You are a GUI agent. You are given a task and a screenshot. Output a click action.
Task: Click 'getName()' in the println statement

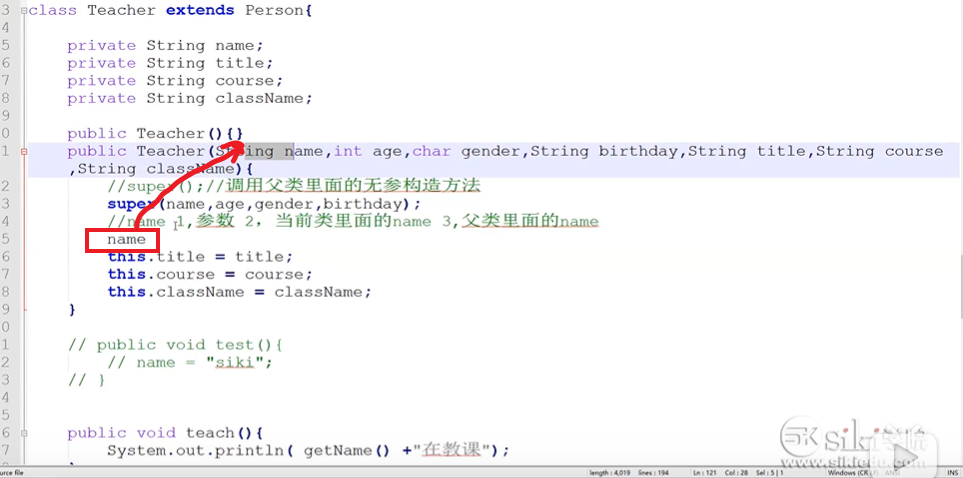345,451
